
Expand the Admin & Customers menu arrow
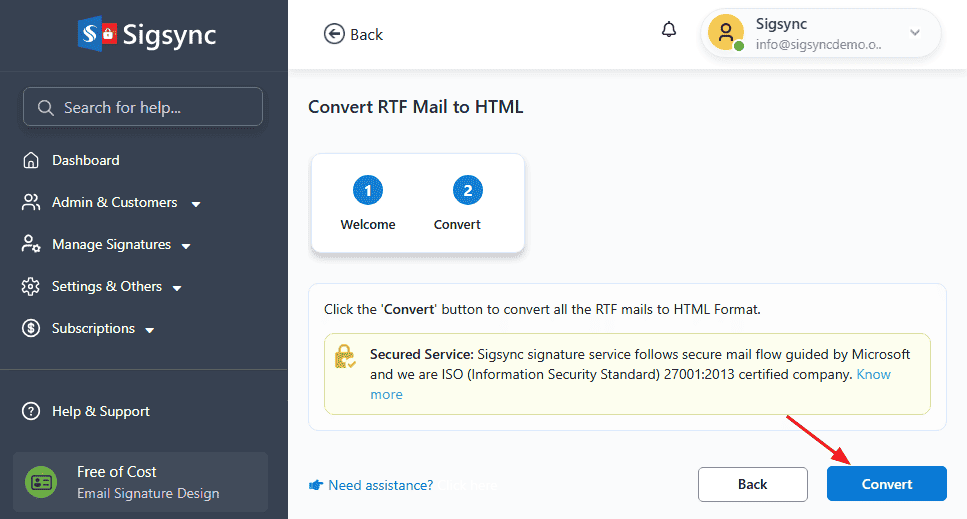(x=196, y=204)
